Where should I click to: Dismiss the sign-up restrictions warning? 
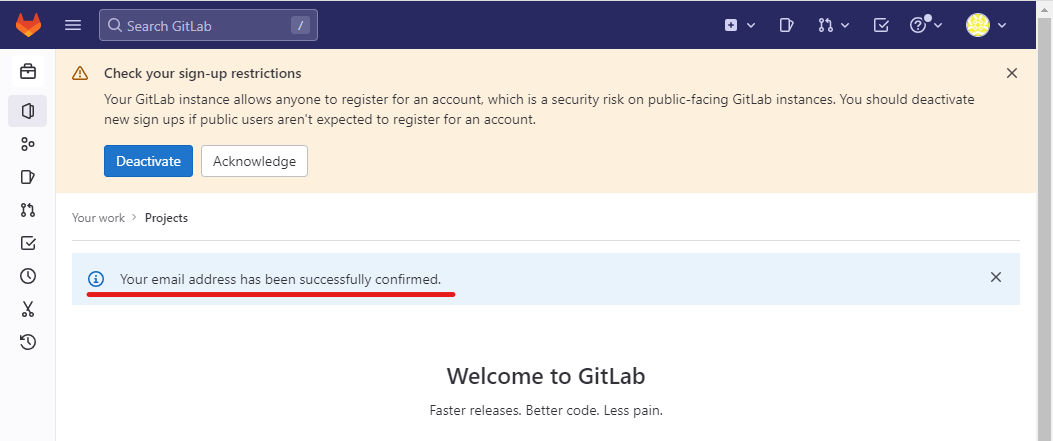(x=1012, y=73)
